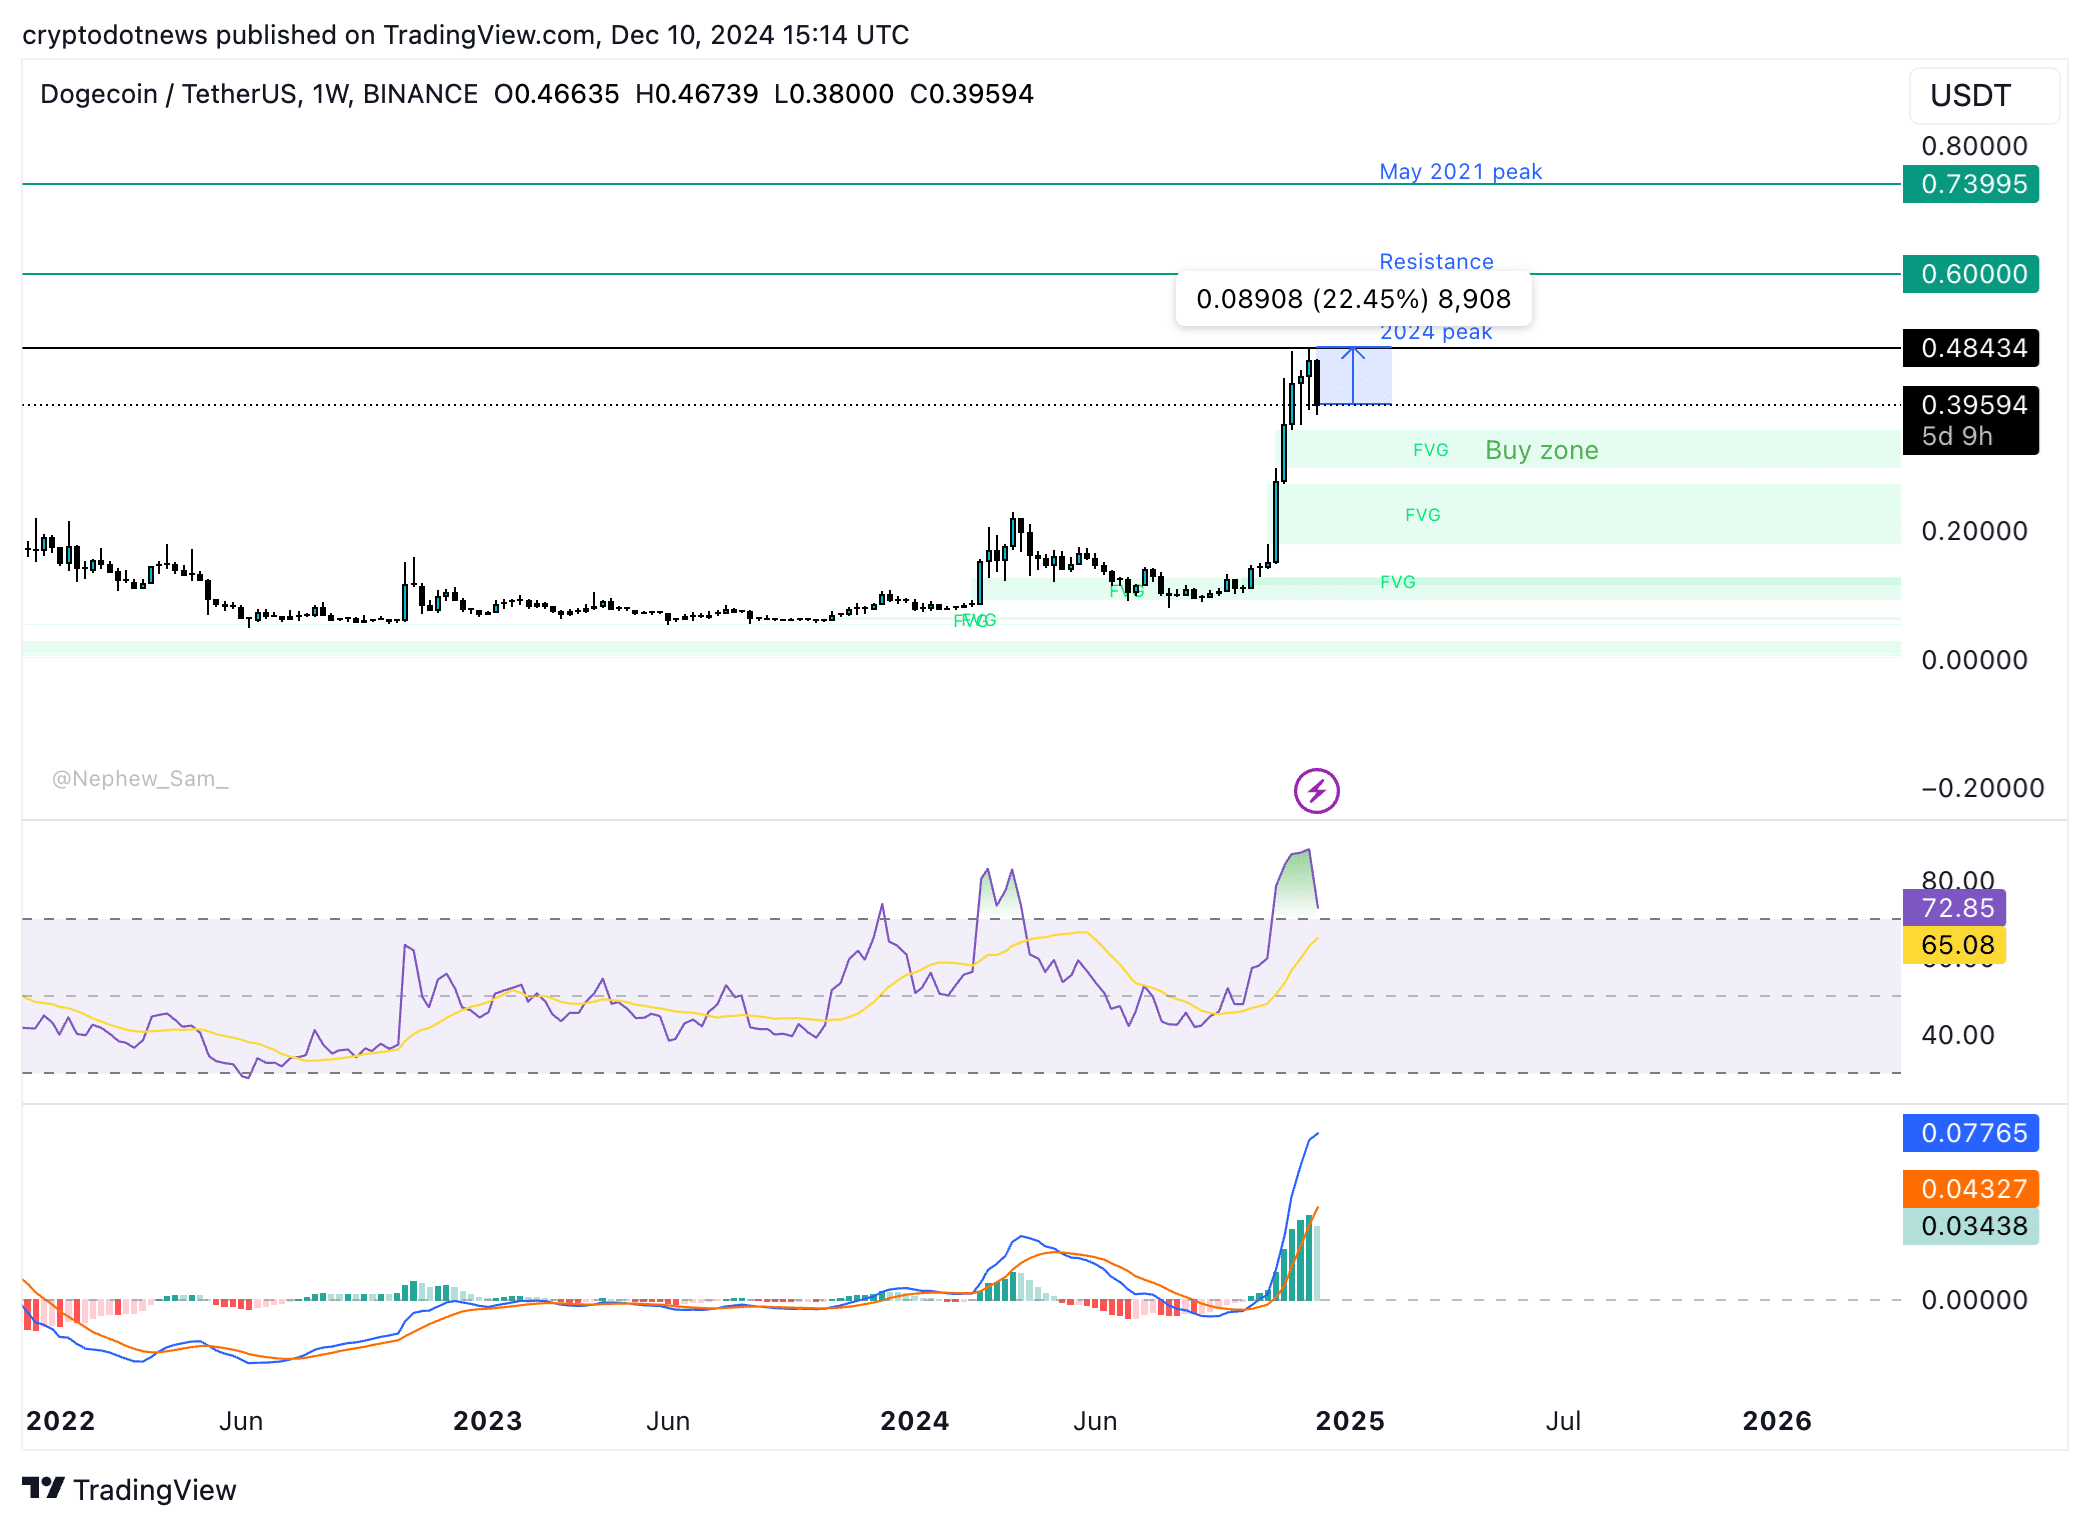Click the 'May 2021 peak' annotation
Image resolution: width=2090 pixels, height=1527 pixels.
click(x=1460, y=172)
